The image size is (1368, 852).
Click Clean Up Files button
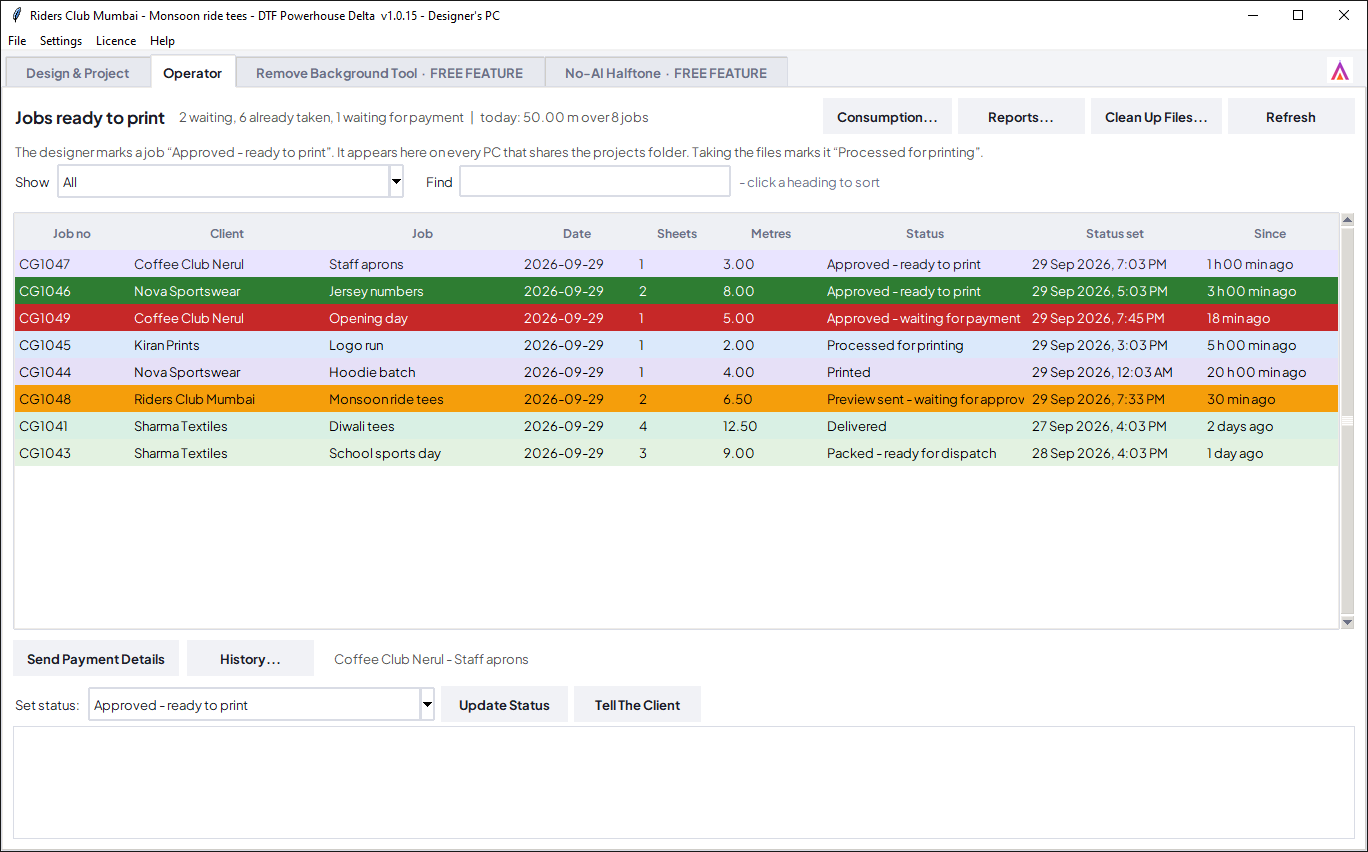pos(1156,117)
